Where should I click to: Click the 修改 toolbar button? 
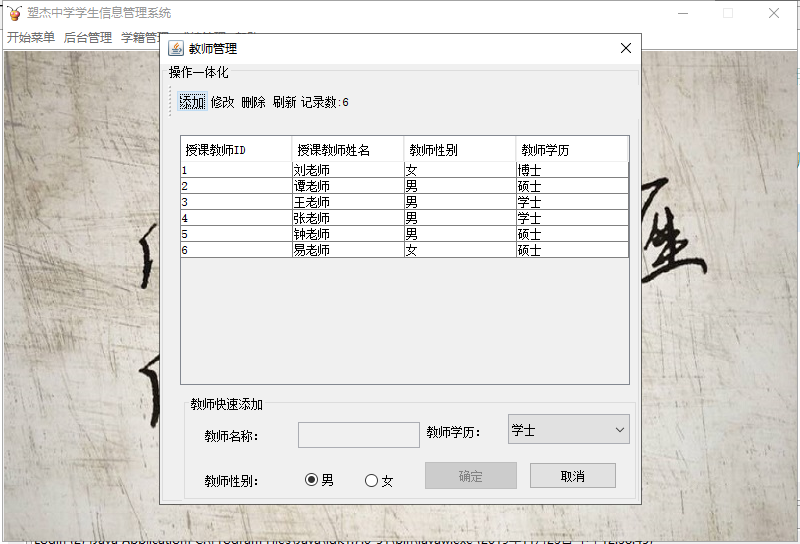(222, 102)
